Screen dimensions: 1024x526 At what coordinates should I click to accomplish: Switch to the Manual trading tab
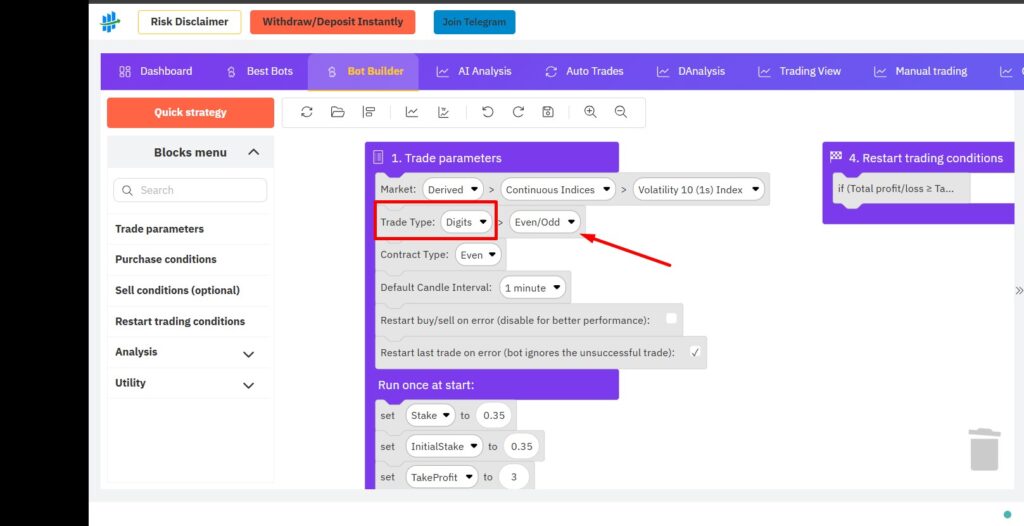coord(920,71)
